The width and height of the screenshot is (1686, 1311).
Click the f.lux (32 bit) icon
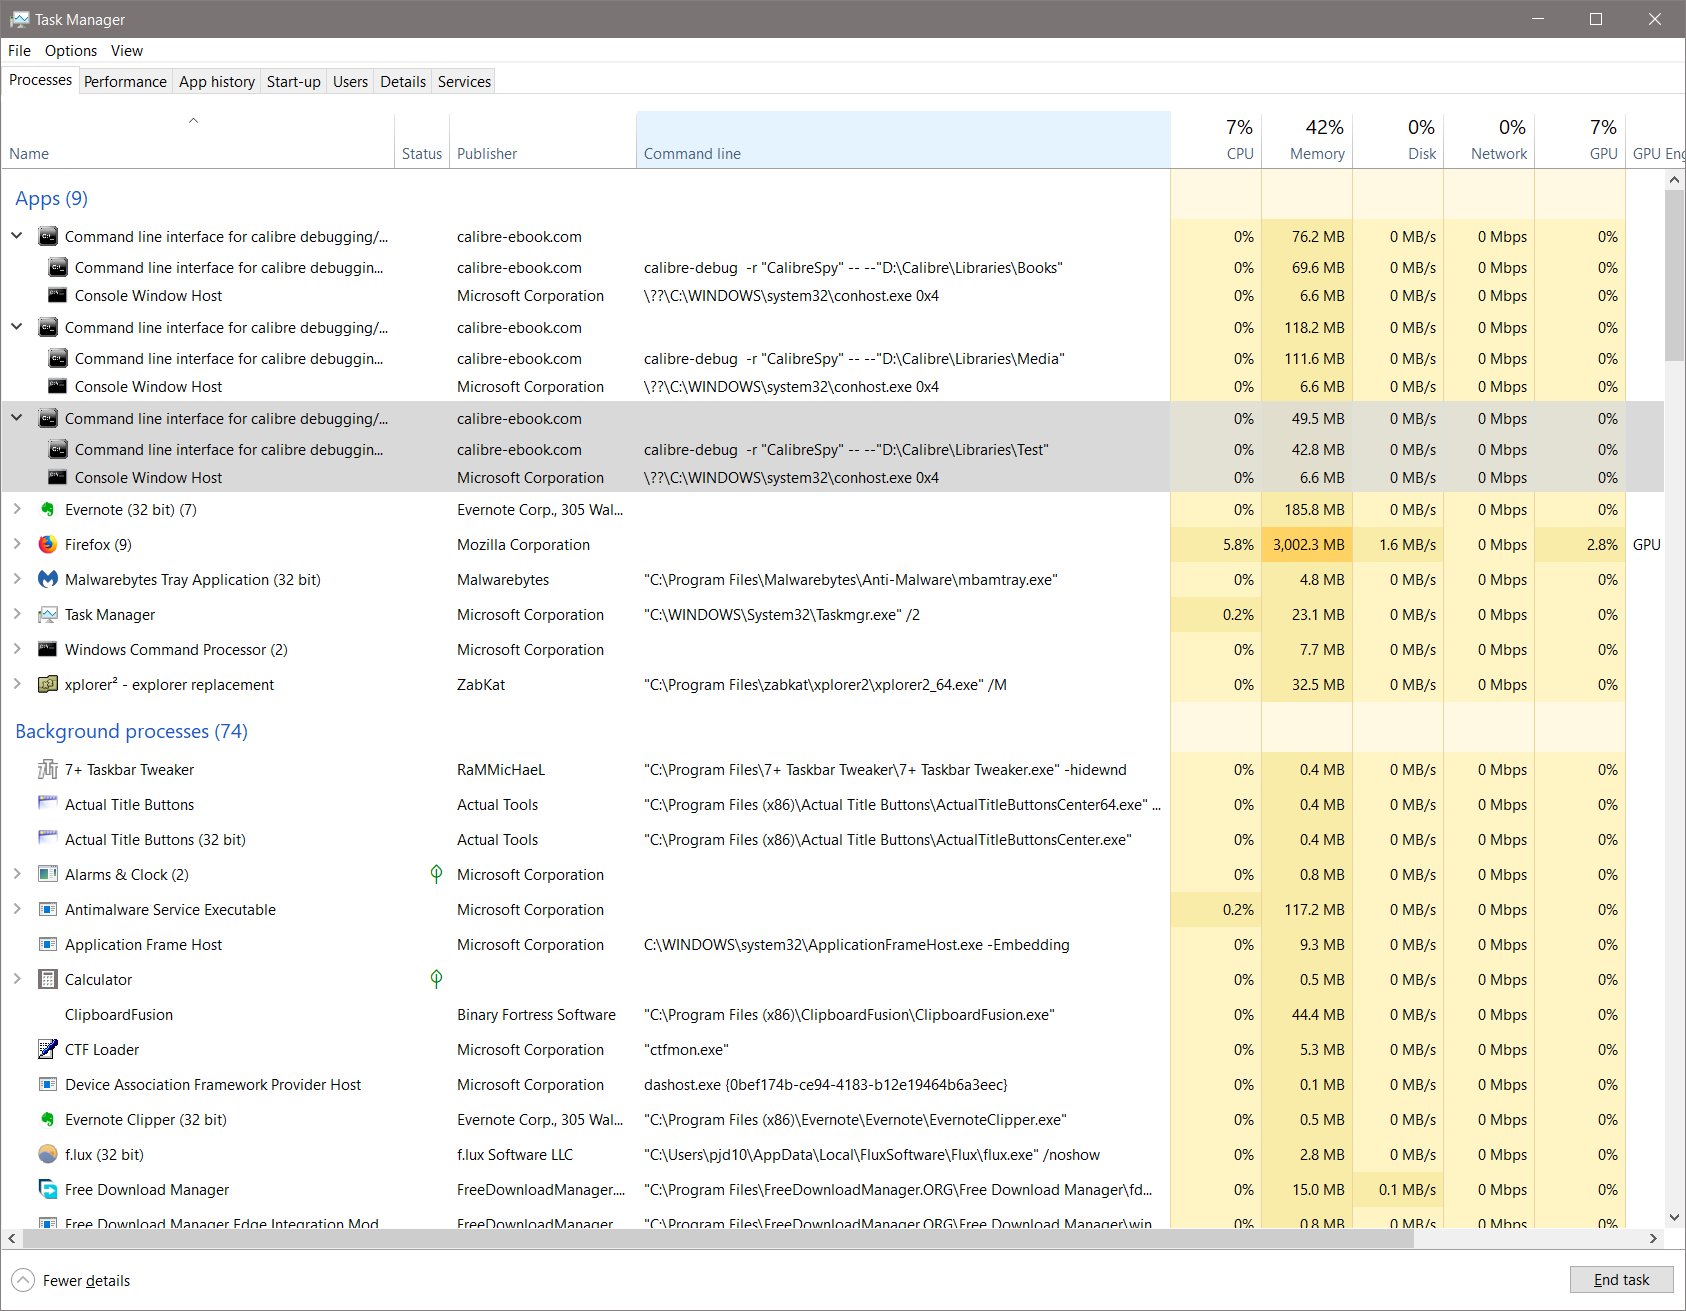tap(47, 1155)
